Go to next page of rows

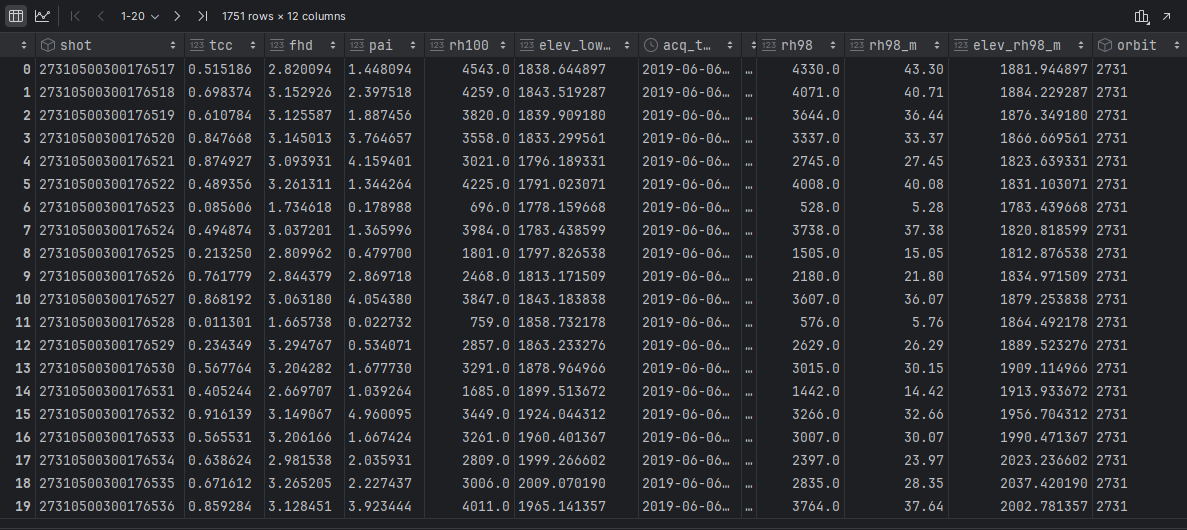[177, 16]
